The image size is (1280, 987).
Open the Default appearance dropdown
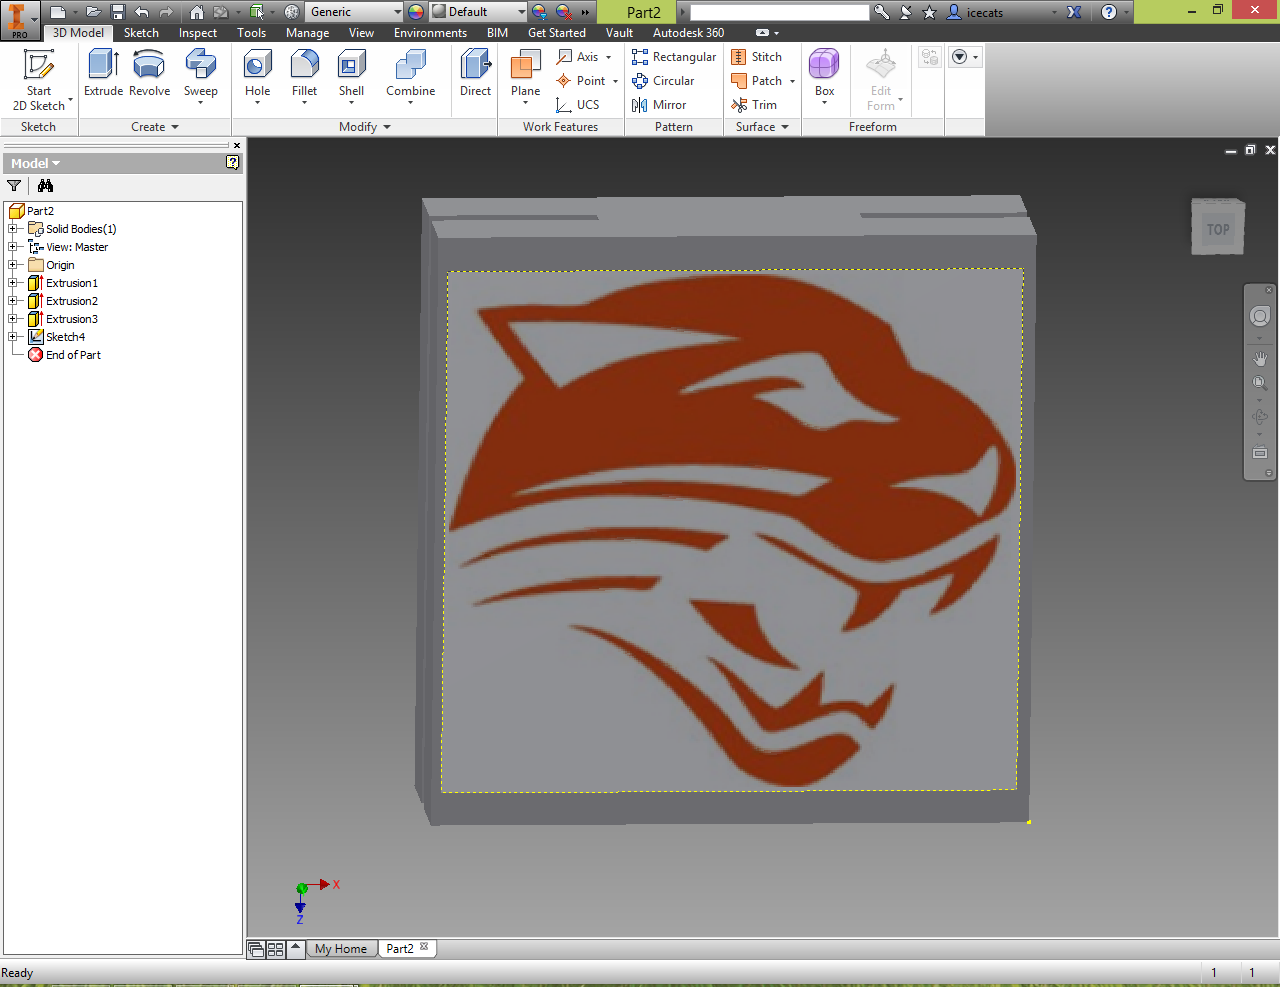click(478, 12)
